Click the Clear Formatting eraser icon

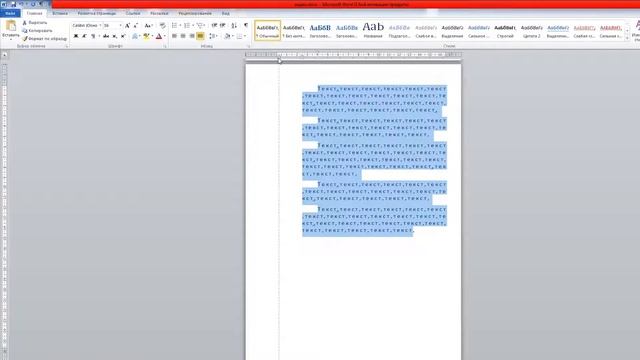click(162, 26)
